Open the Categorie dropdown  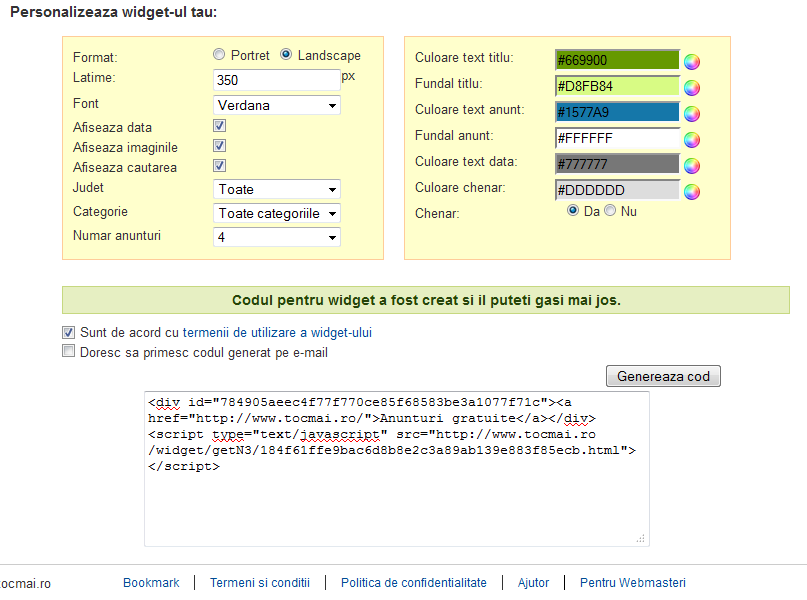pos(277,214)
